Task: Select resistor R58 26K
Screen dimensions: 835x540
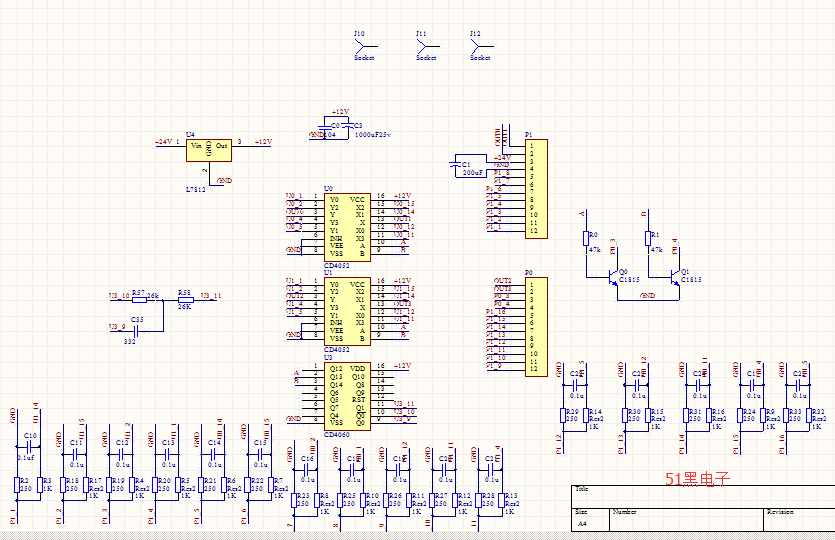Action: [185, 300]
